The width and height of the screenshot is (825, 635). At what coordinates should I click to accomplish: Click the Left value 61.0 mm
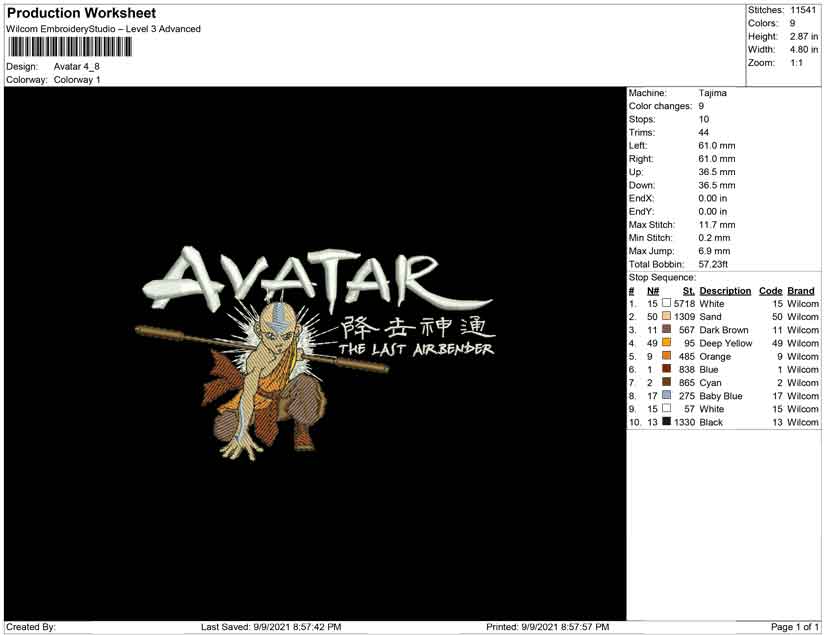pos(717,146)
